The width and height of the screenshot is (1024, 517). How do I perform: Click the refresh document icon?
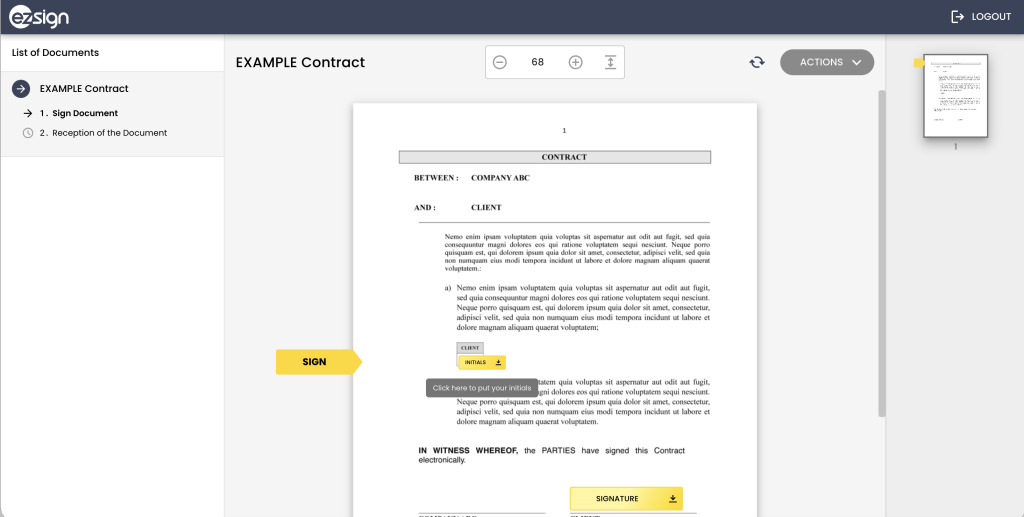click(x=757, y=62)
